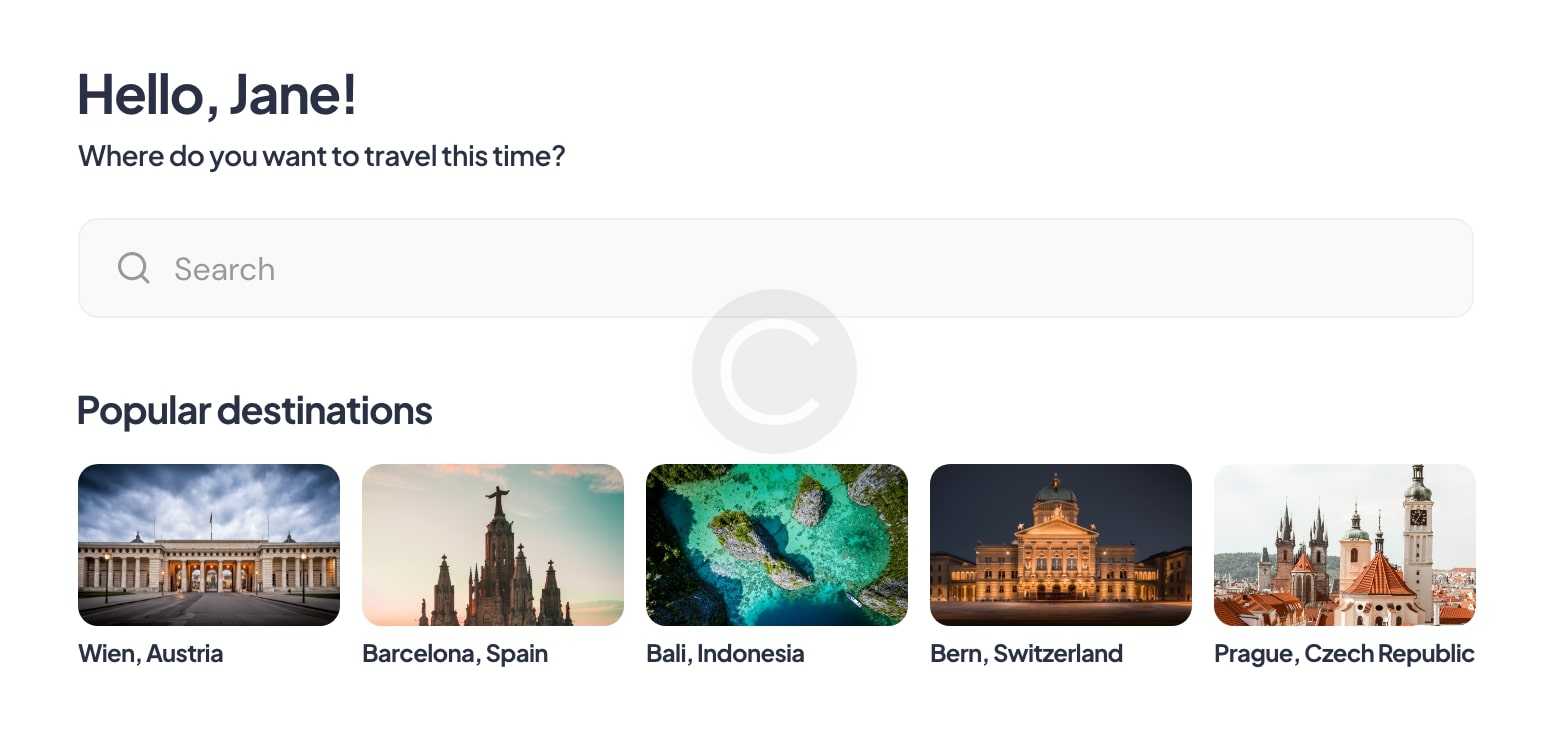Focus the Search input field
The height and width of the screenshot is (744, 1550).
click(800, 268)
